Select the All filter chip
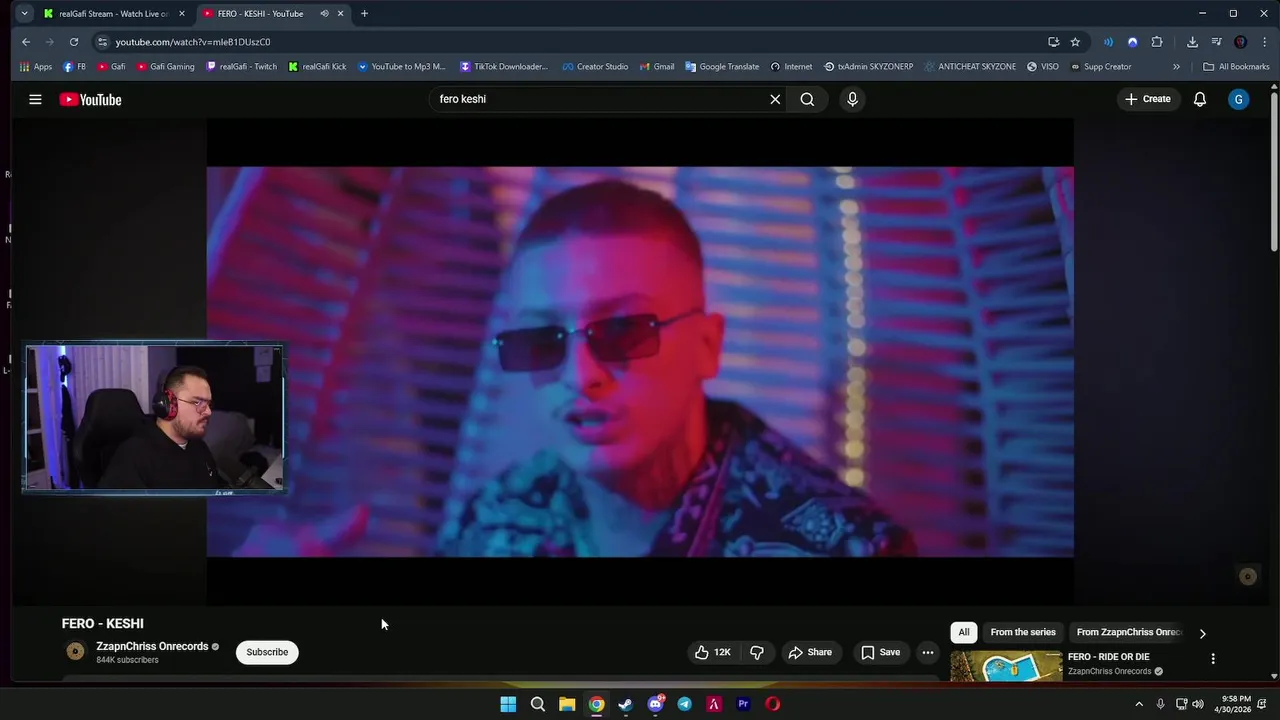This screenshot has height=720, width=1280. point(964,632)
